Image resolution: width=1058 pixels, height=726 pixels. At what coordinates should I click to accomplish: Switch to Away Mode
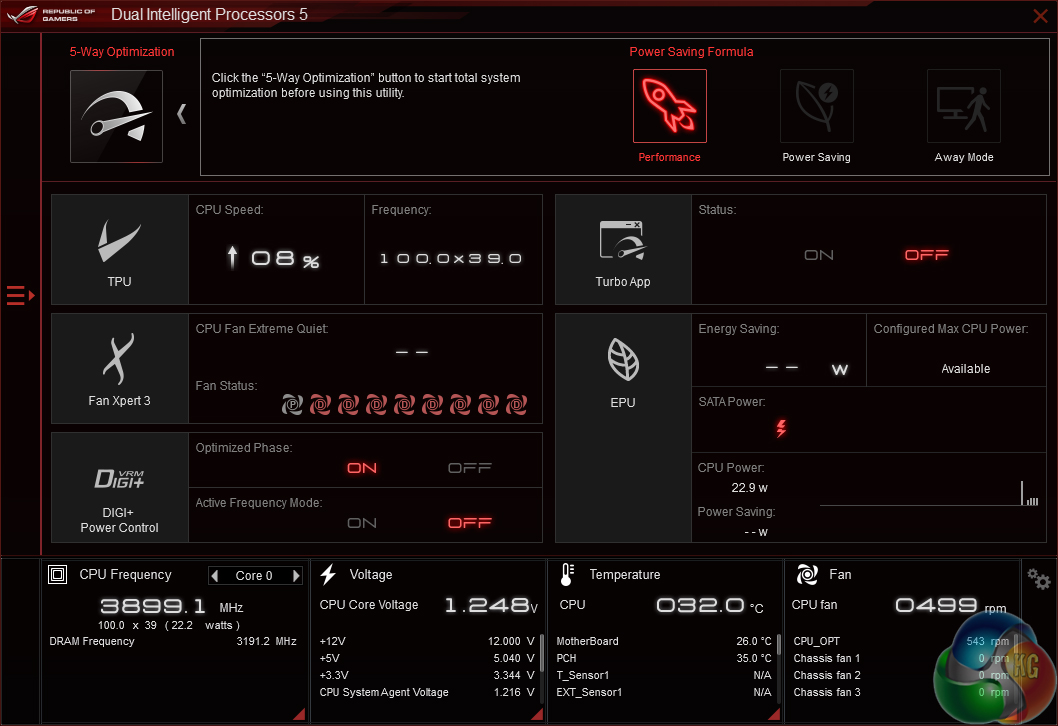pyautogui.click(x=963, y=106)
